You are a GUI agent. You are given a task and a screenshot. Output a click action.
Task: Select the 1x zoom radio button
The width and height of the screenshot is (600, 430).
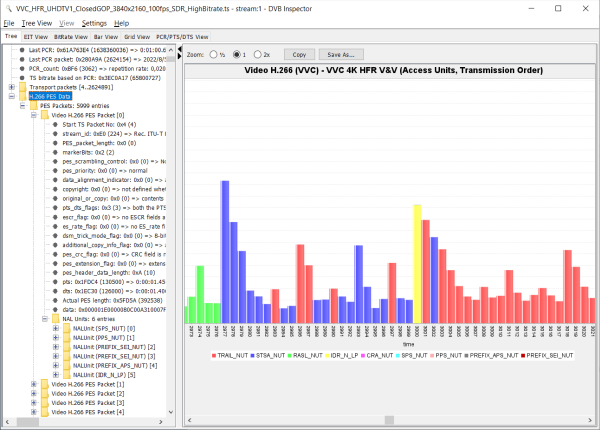pyautogui.click(x=236, y=54)
